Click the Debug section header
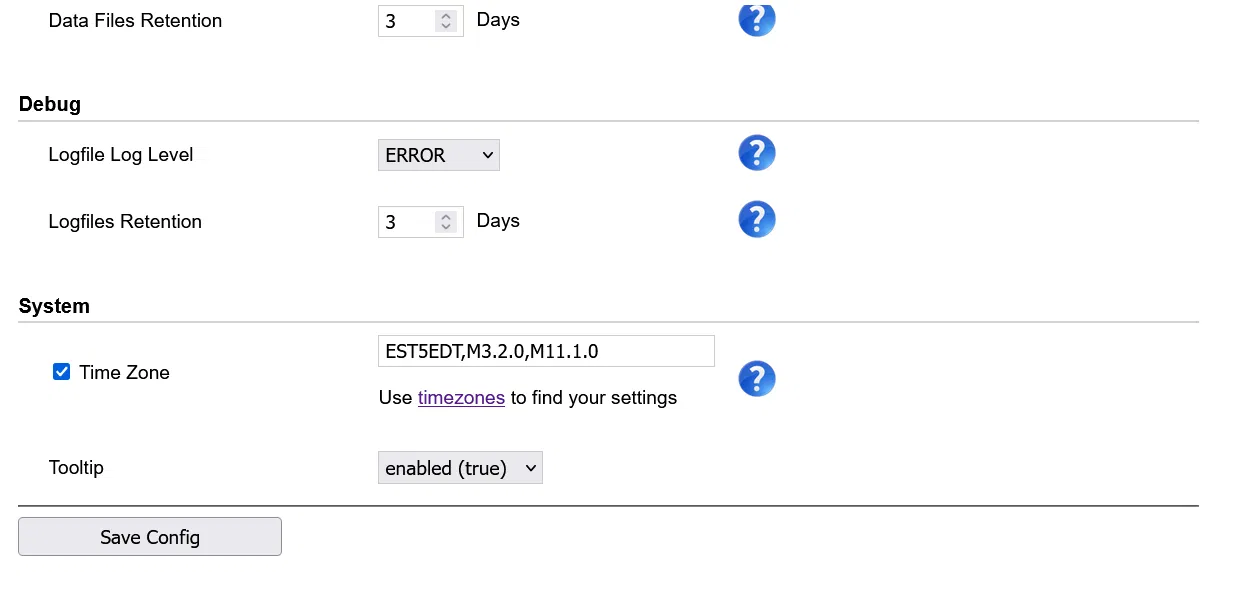The width and height of the screenshot is (1242, 604). 49,104
